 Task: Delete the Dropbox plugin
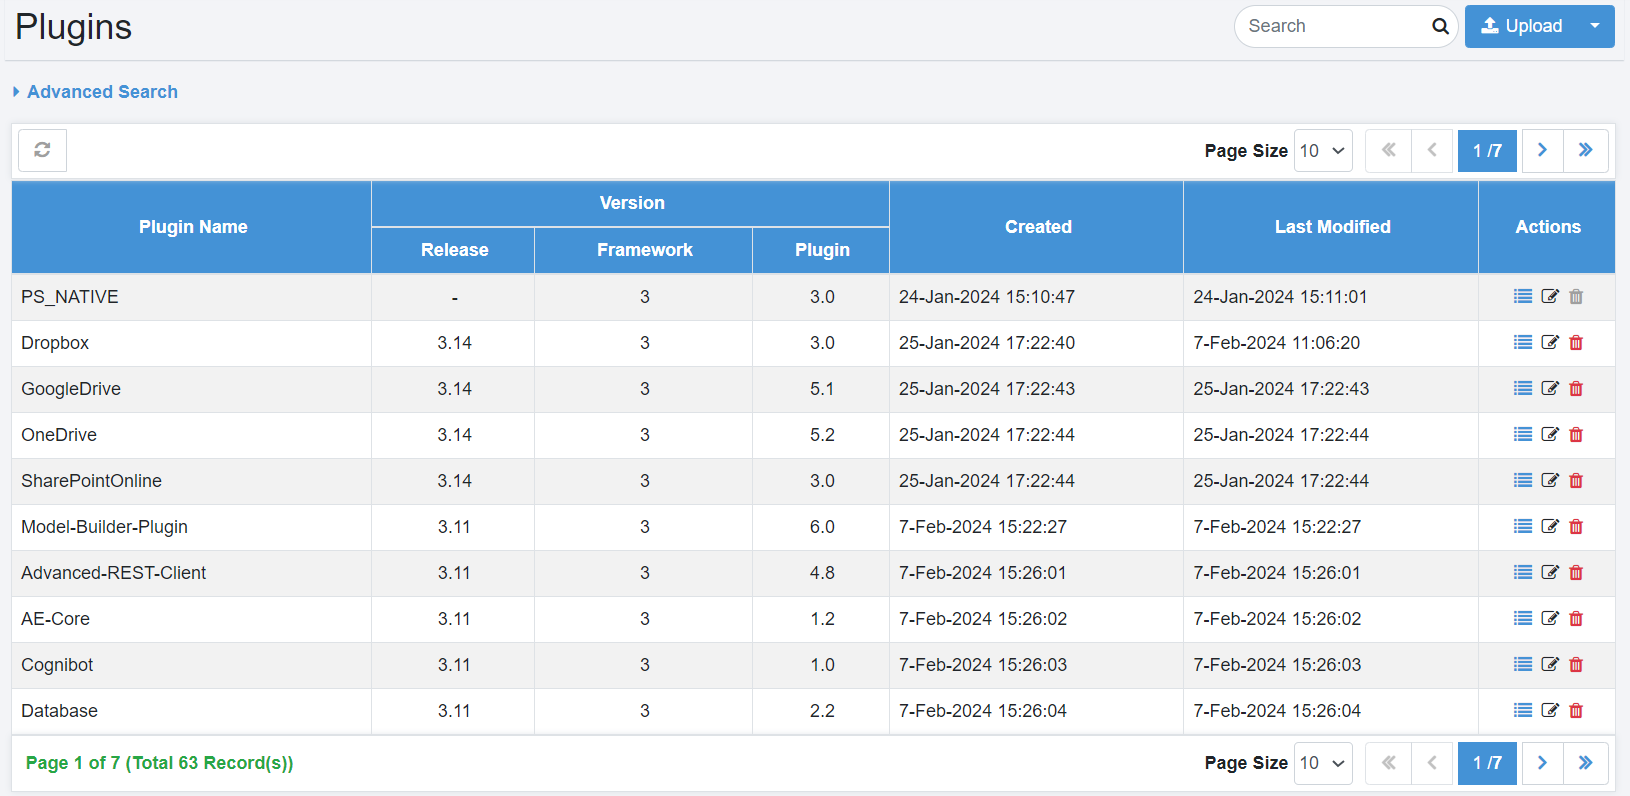point(1576,342)
